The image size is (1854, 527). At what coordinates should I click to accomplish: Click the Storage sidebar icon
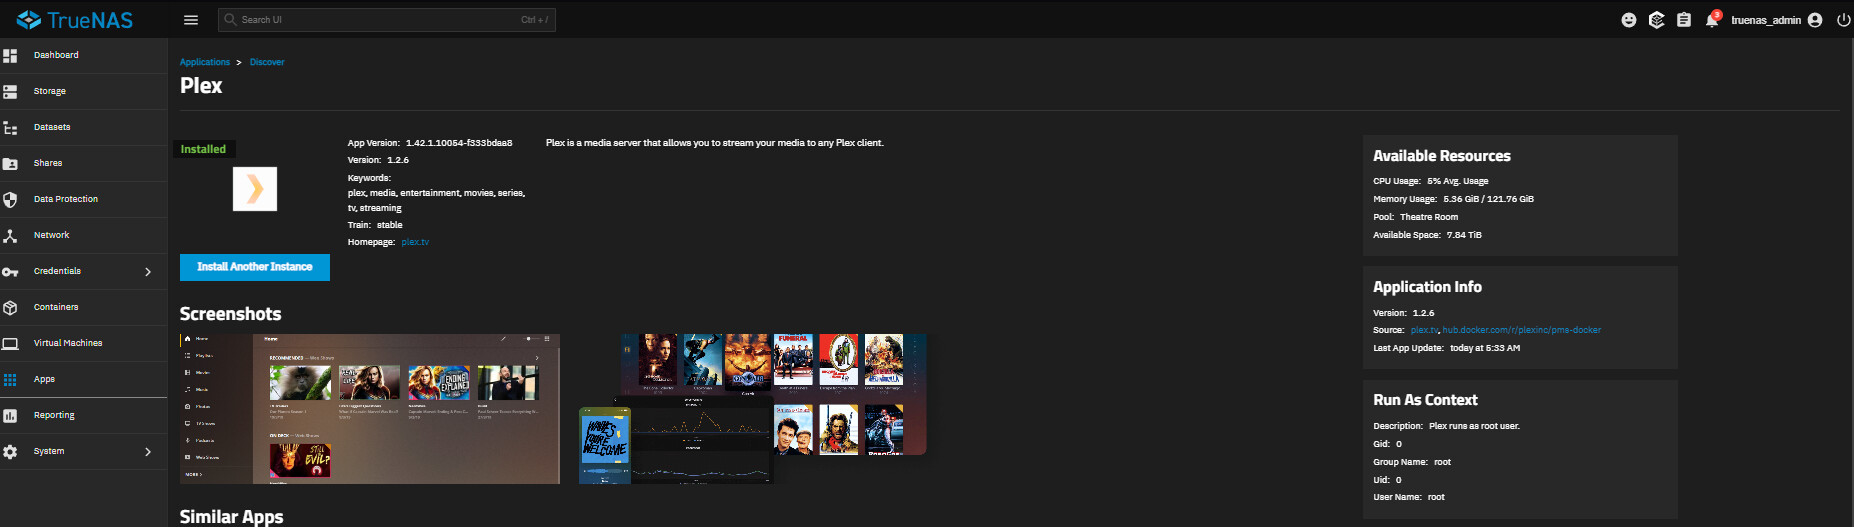coord(10,92)
